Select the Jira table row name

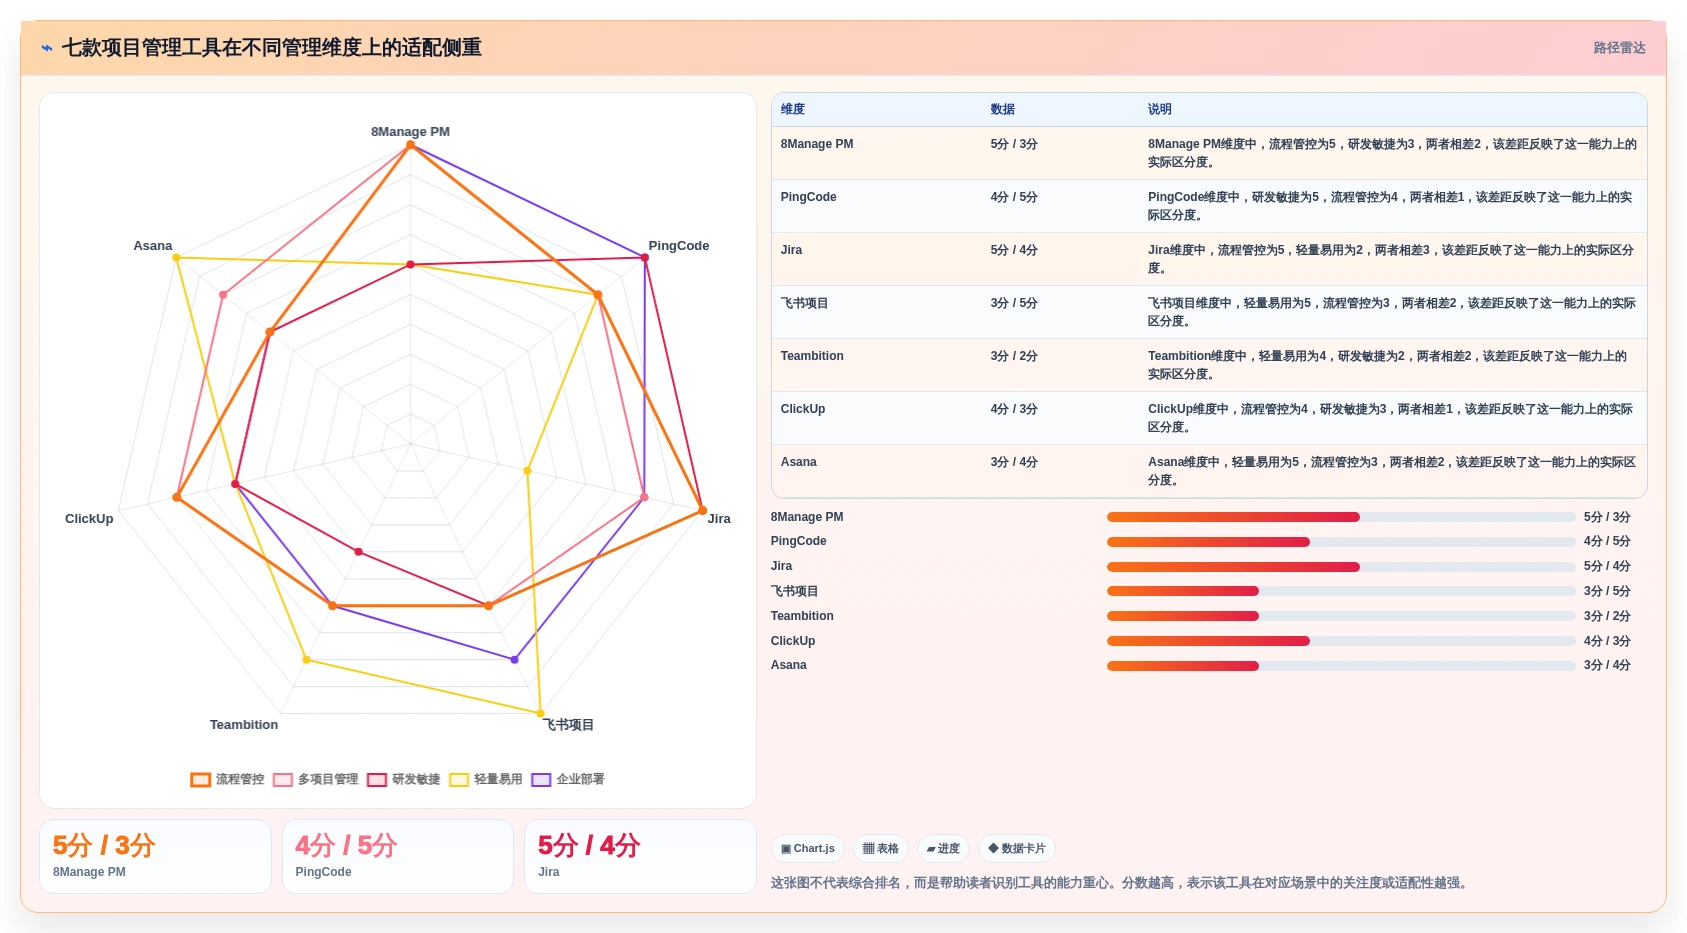point(791,250)
